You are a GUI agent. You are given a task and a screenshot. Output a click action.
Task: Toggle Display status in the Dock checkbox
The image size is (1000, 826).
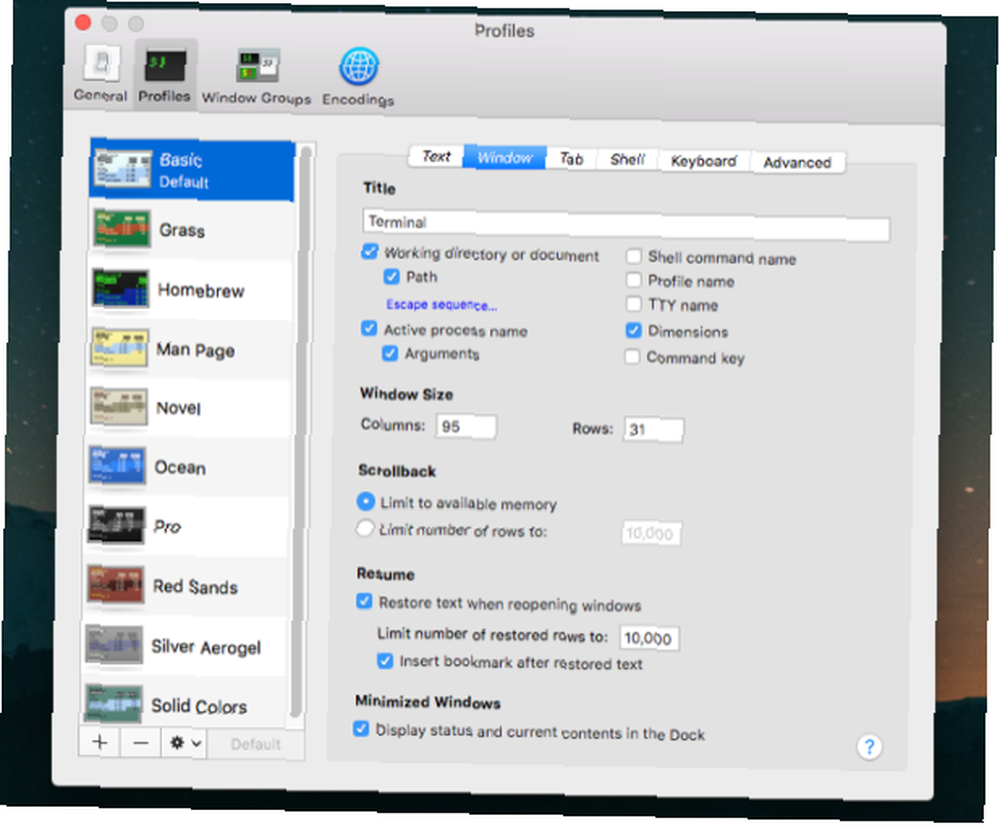[x=361, y=728]
